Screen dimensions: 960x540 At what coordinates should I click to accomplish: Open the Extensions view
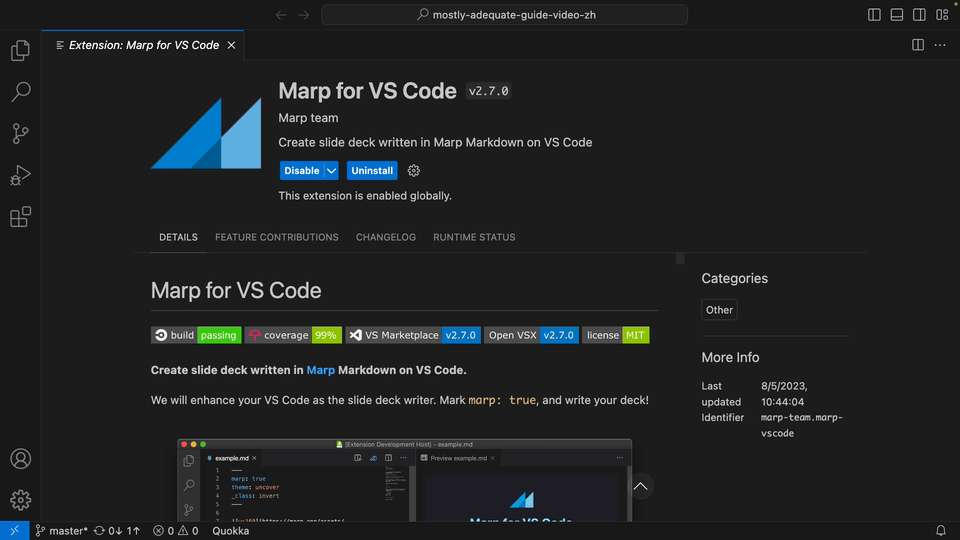[20, 217]
